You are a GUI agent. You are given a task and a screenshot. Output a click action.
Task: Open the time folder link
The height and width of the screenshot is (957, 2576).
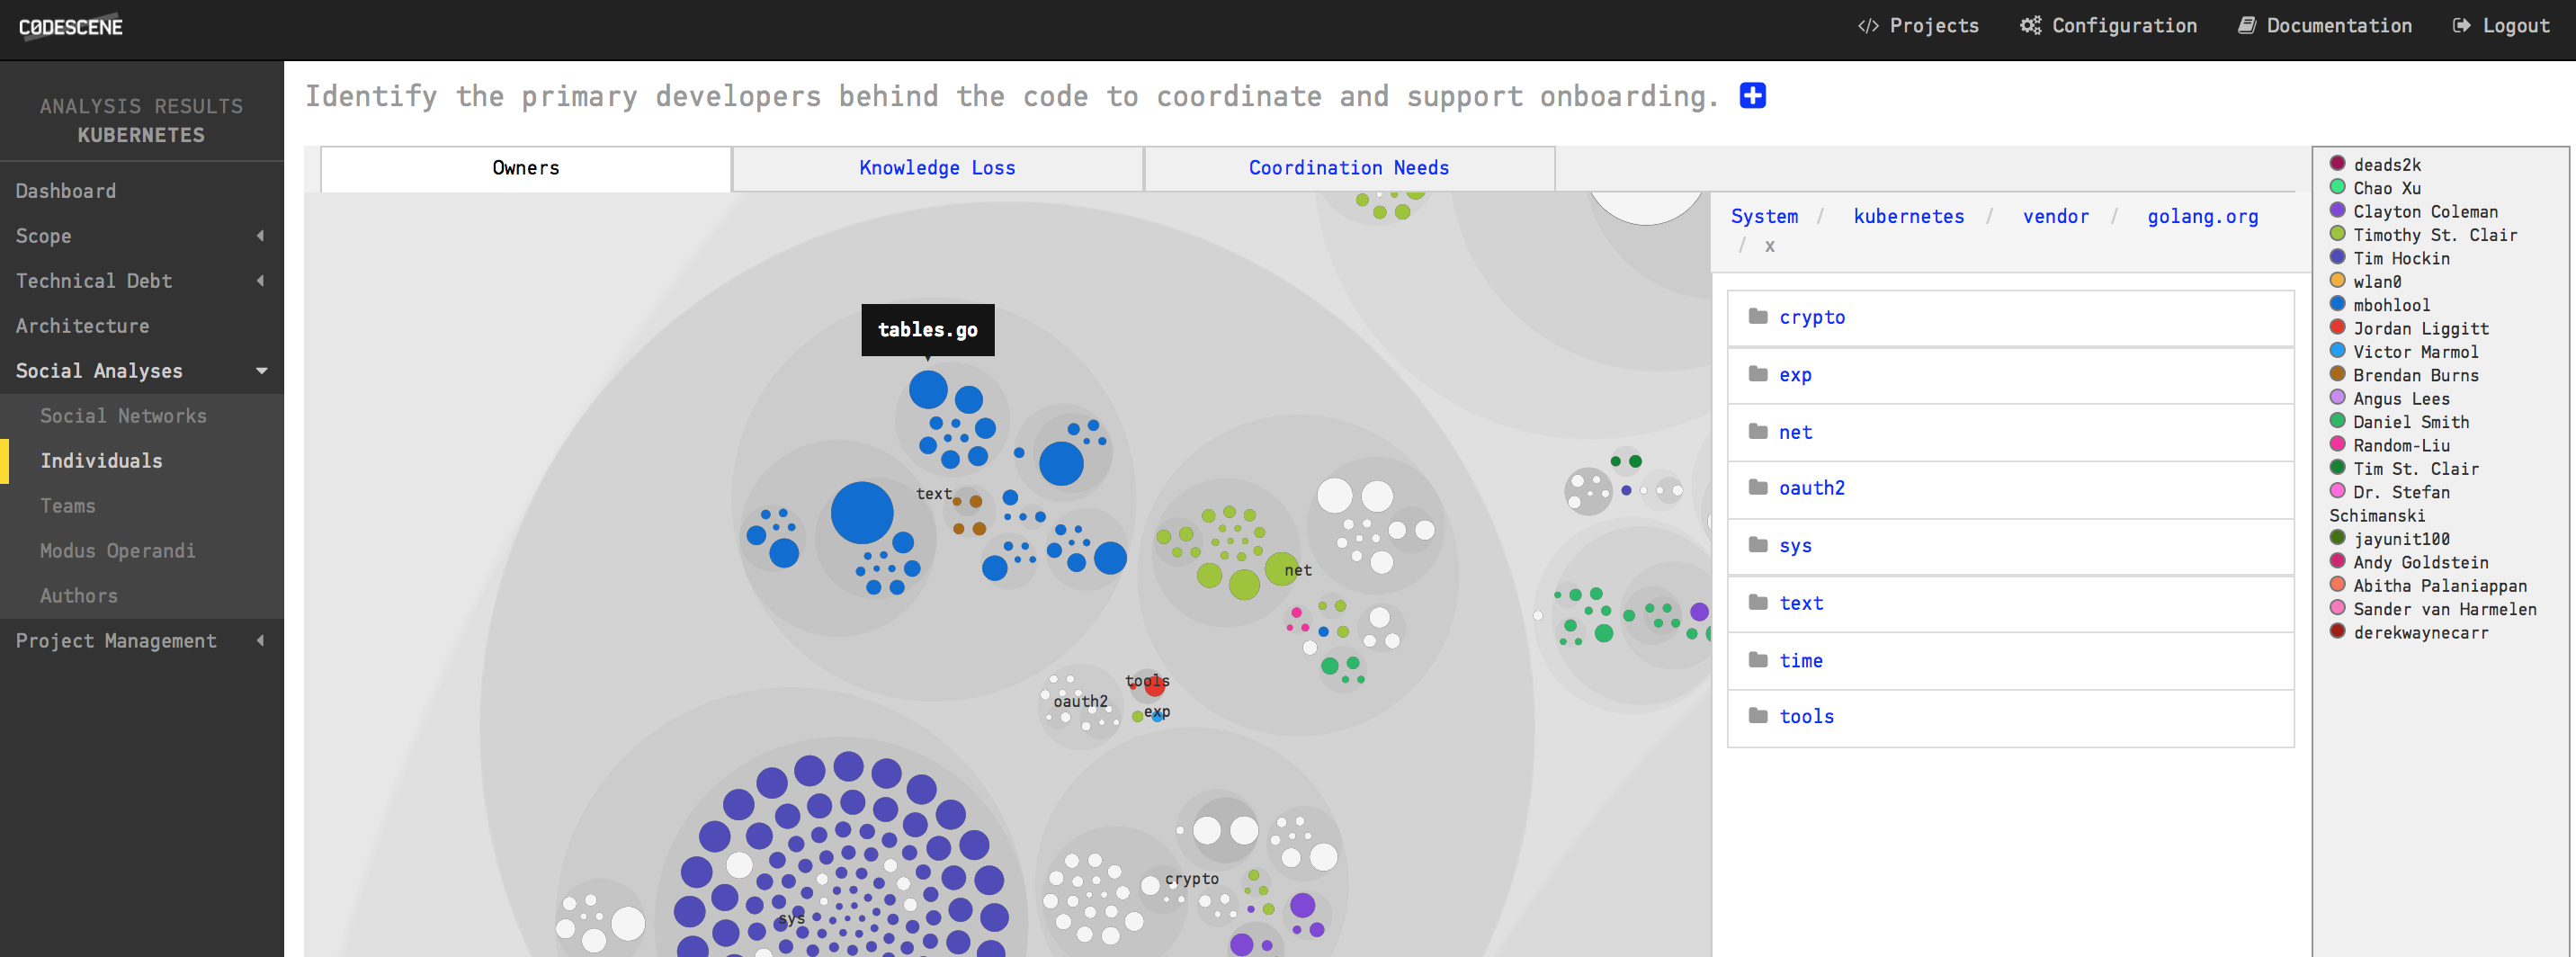pyautogui.click(x=1801, y=661)
